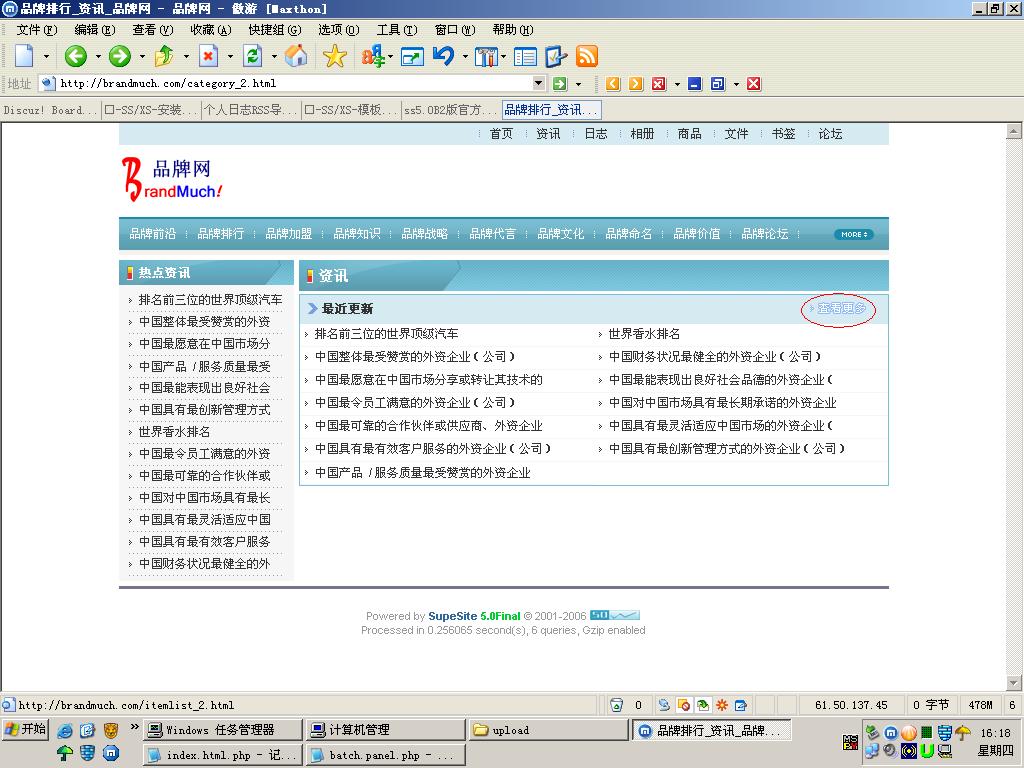Switch to batch.panel.php taskbar button
1024x768 pixels.
click(385, 755)
